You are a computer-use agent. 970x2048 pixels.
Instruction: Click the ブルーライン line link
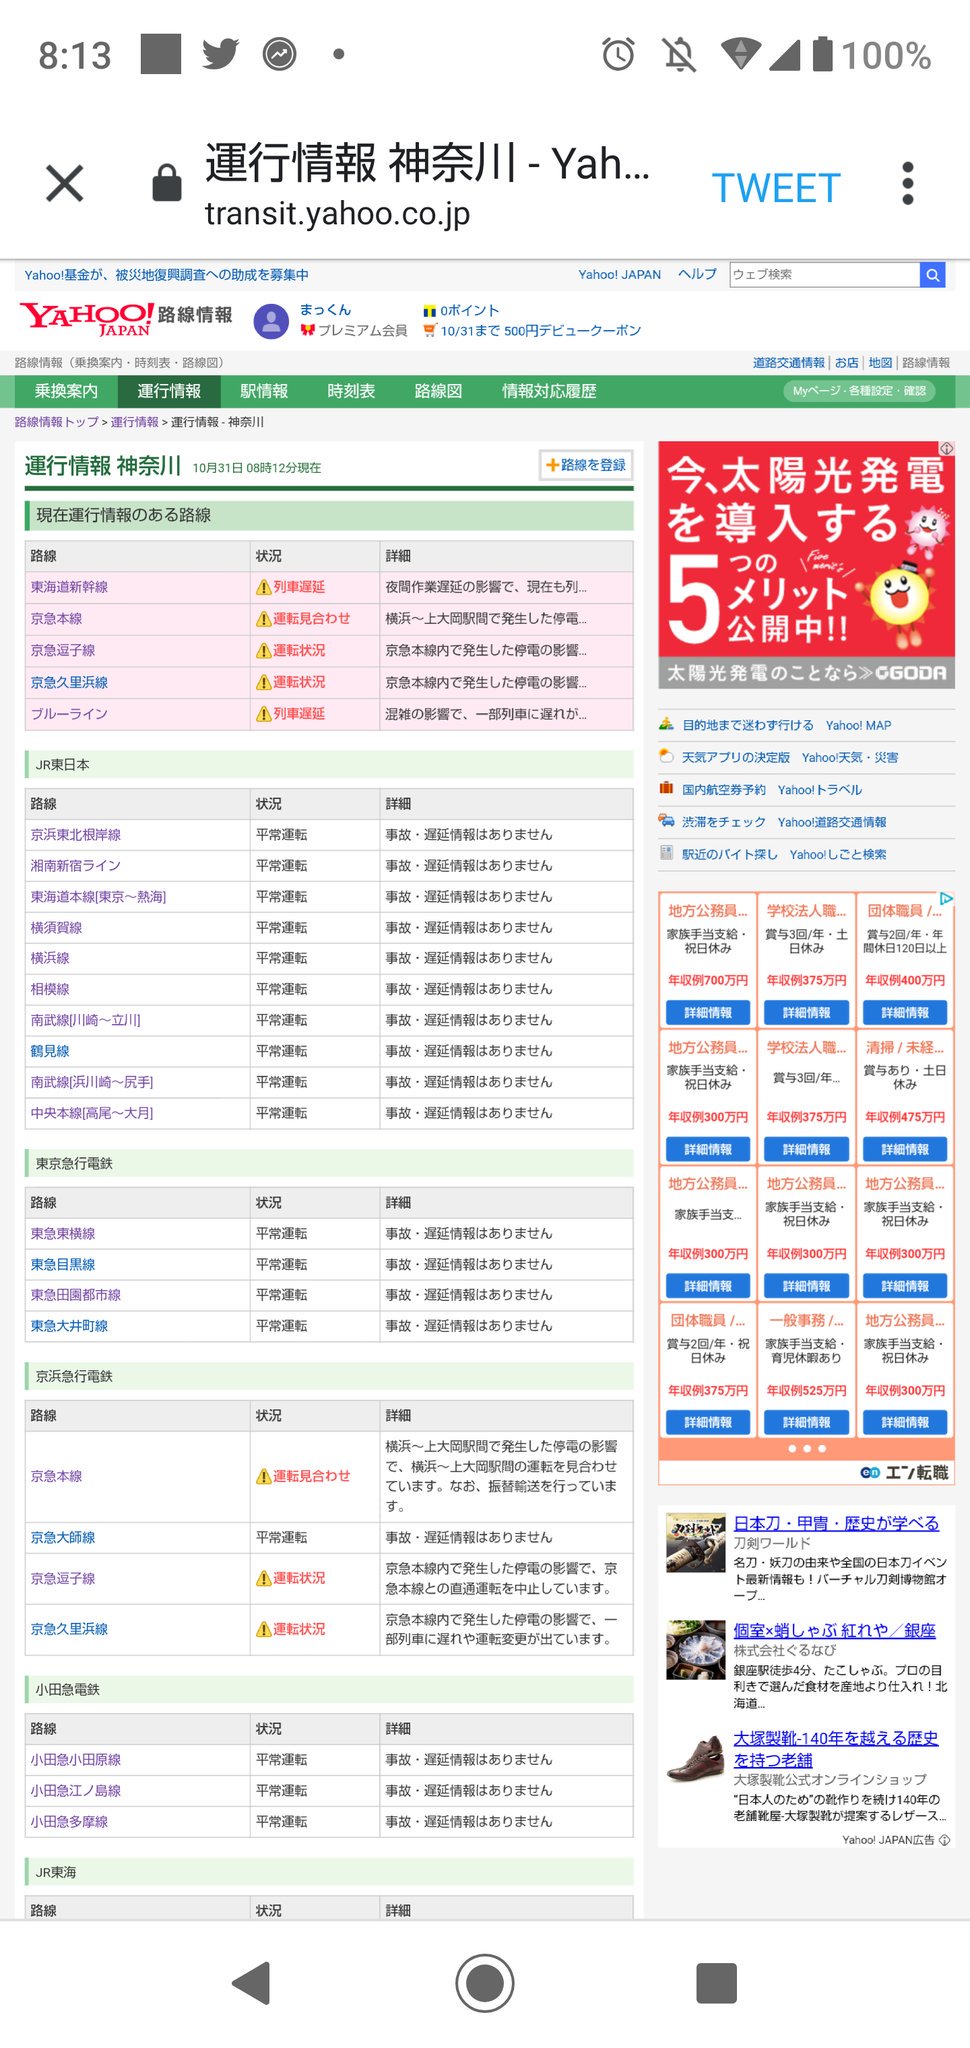click(69, 714)
